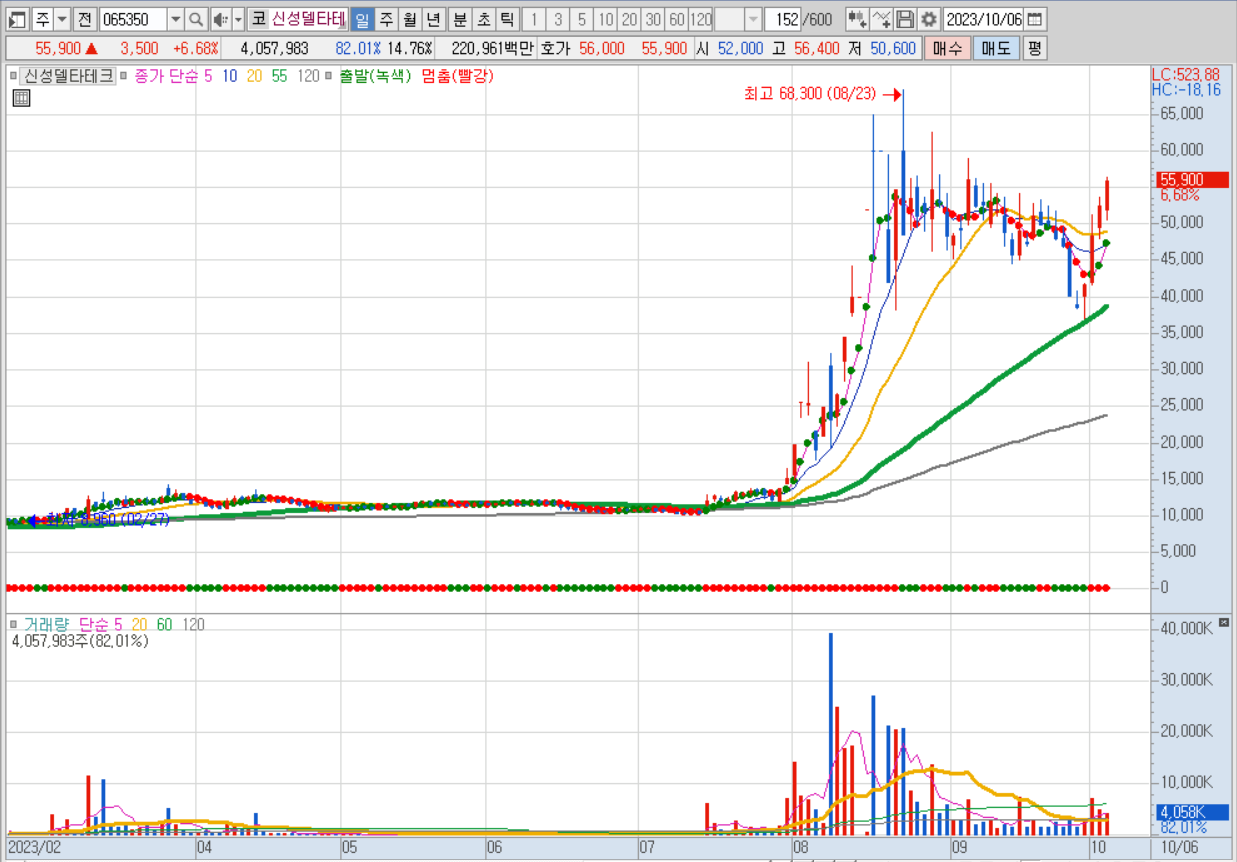The height and width of the screenshot is (862, 1237).
Task: Click the blue 4,058K volume tag
Action: [1192, 812]
